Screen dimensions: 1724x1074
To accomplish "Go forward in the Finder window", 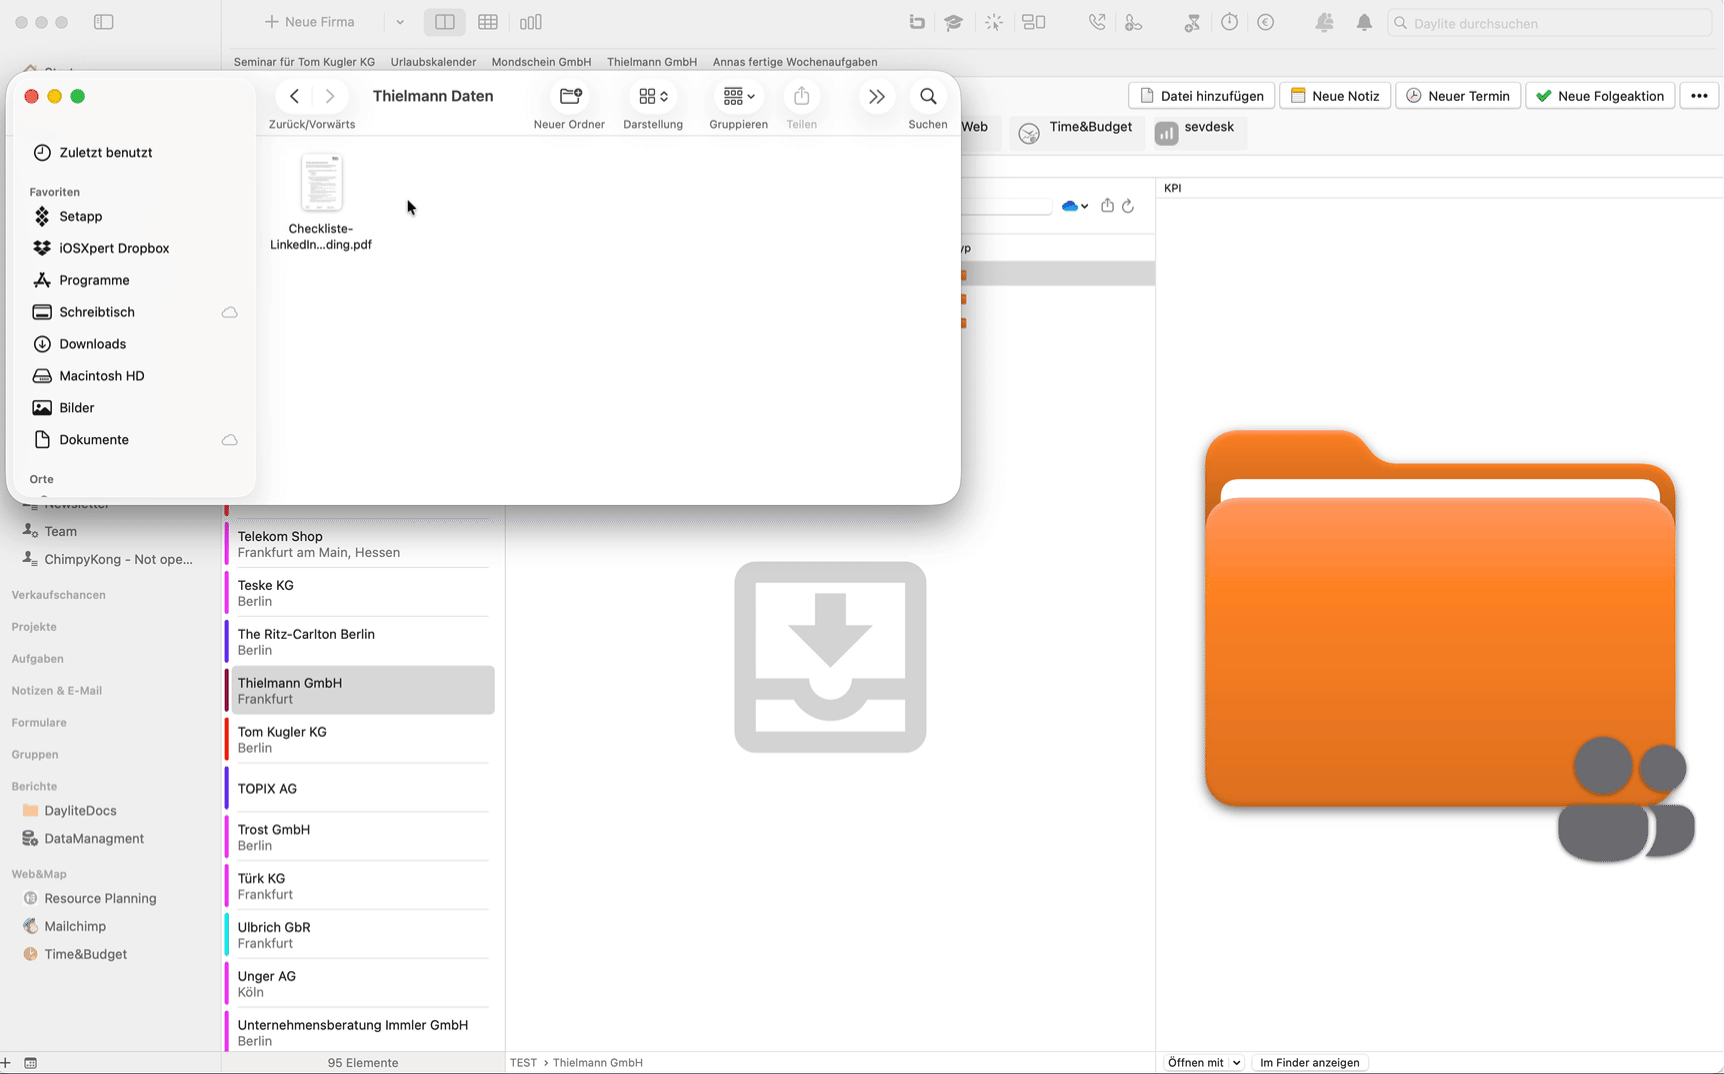I will coord(330,96).
